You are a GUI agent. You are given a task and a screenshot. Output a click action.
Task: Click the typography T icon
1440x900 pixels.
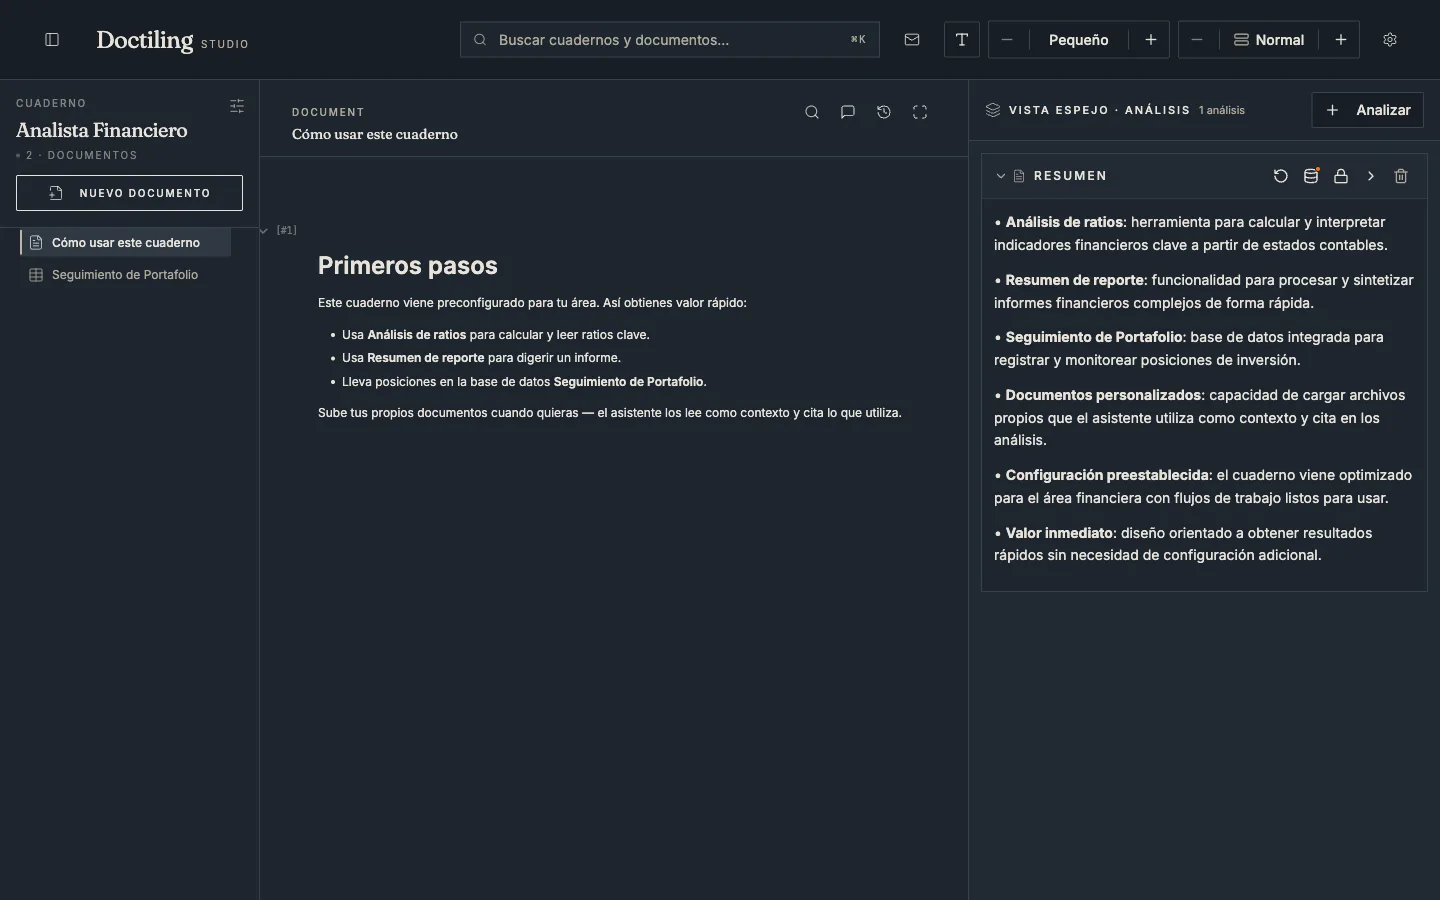(962, 40)
